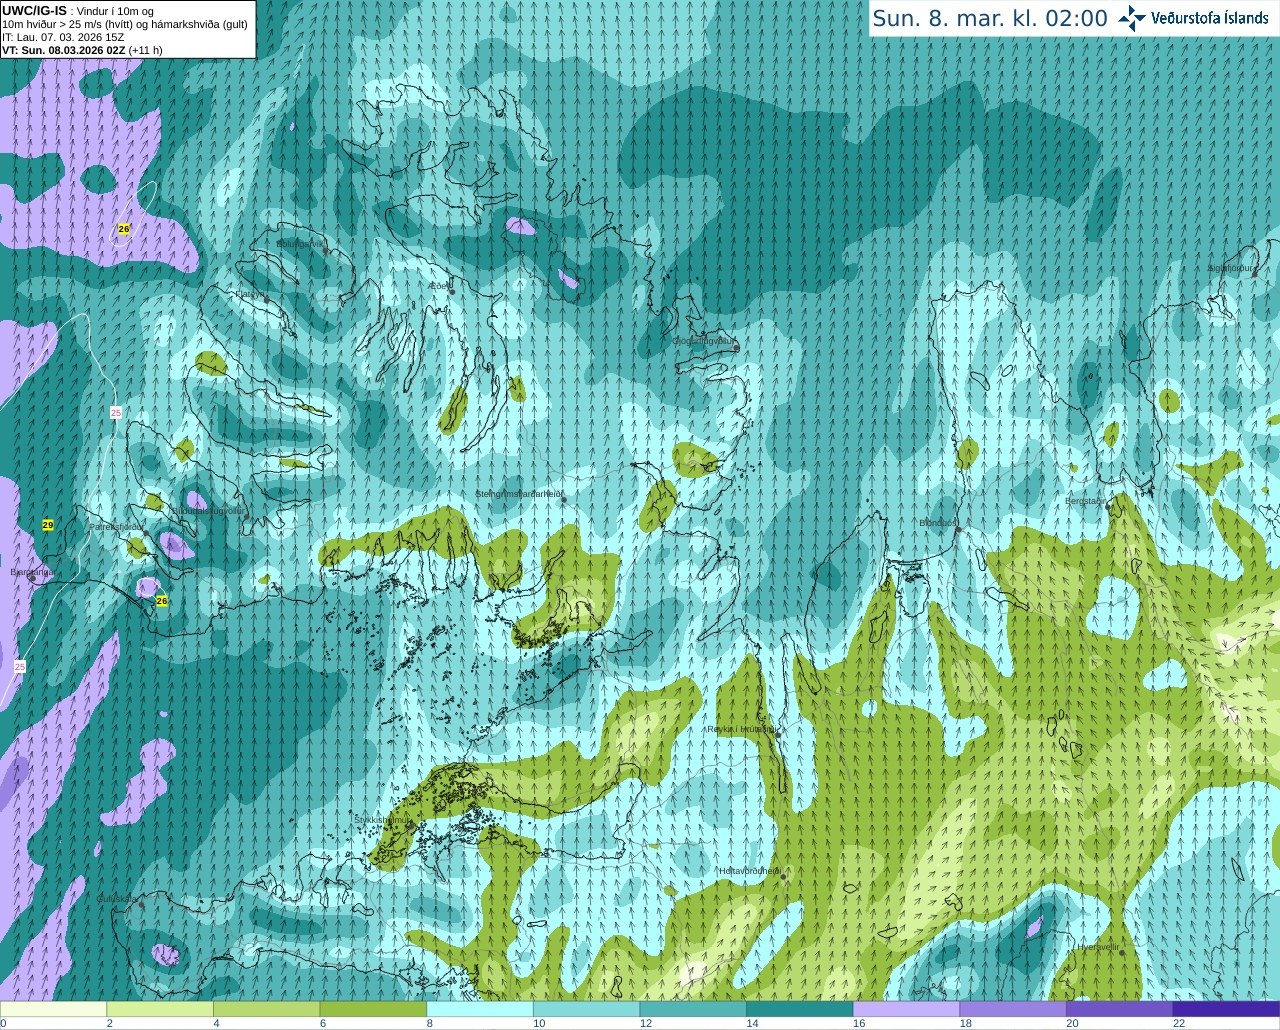Pick the 20–22 m/s violet legend swatch
Image resolution: width=1280 pixels, height=1030 pixels.
[1120, 1009]
